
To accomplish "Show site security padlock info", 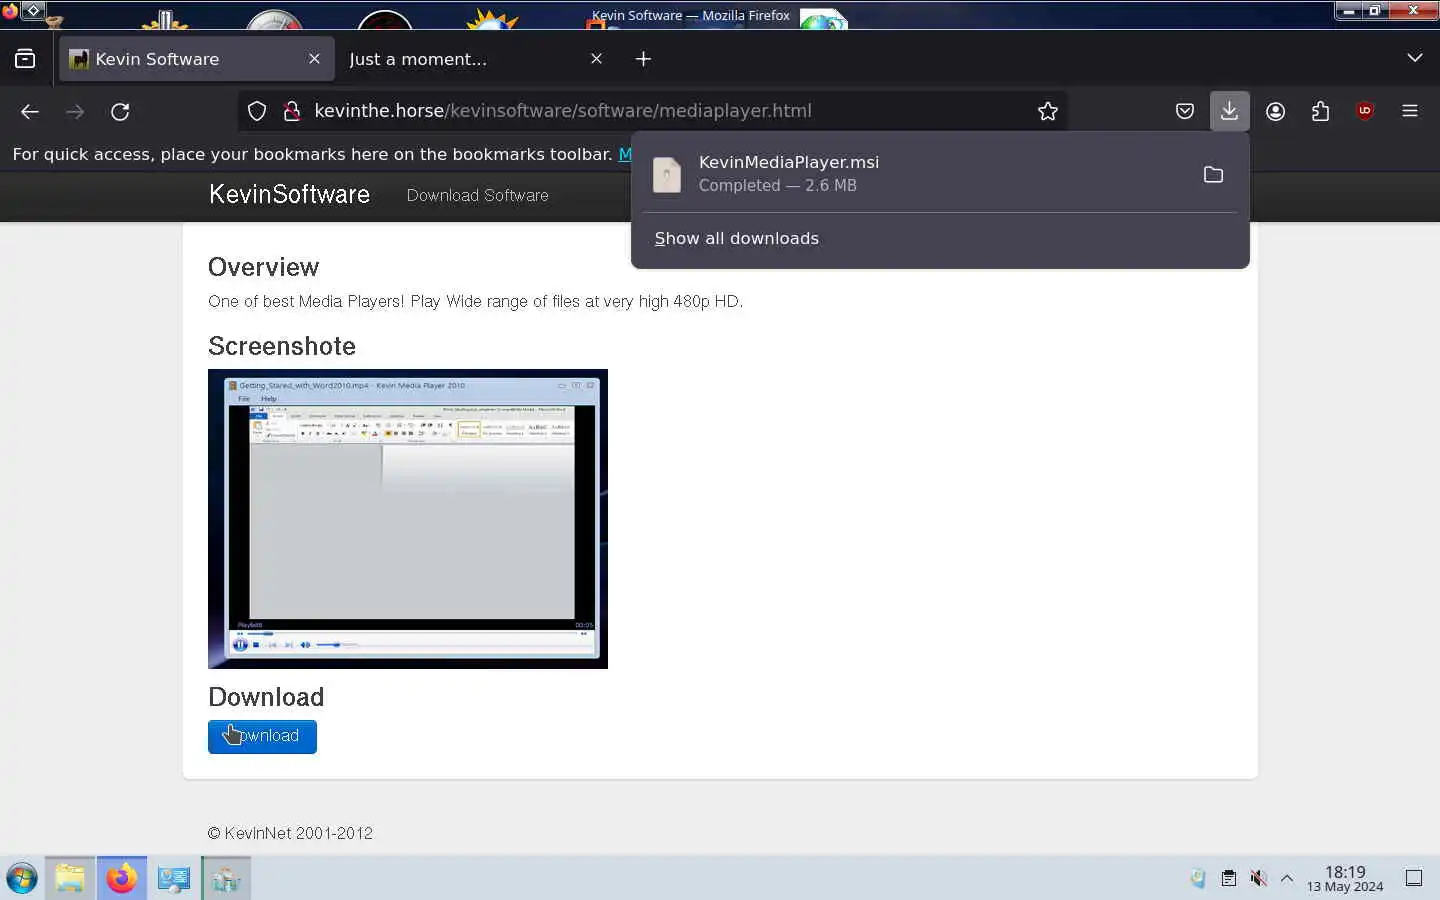I will (x=292, y=111).
